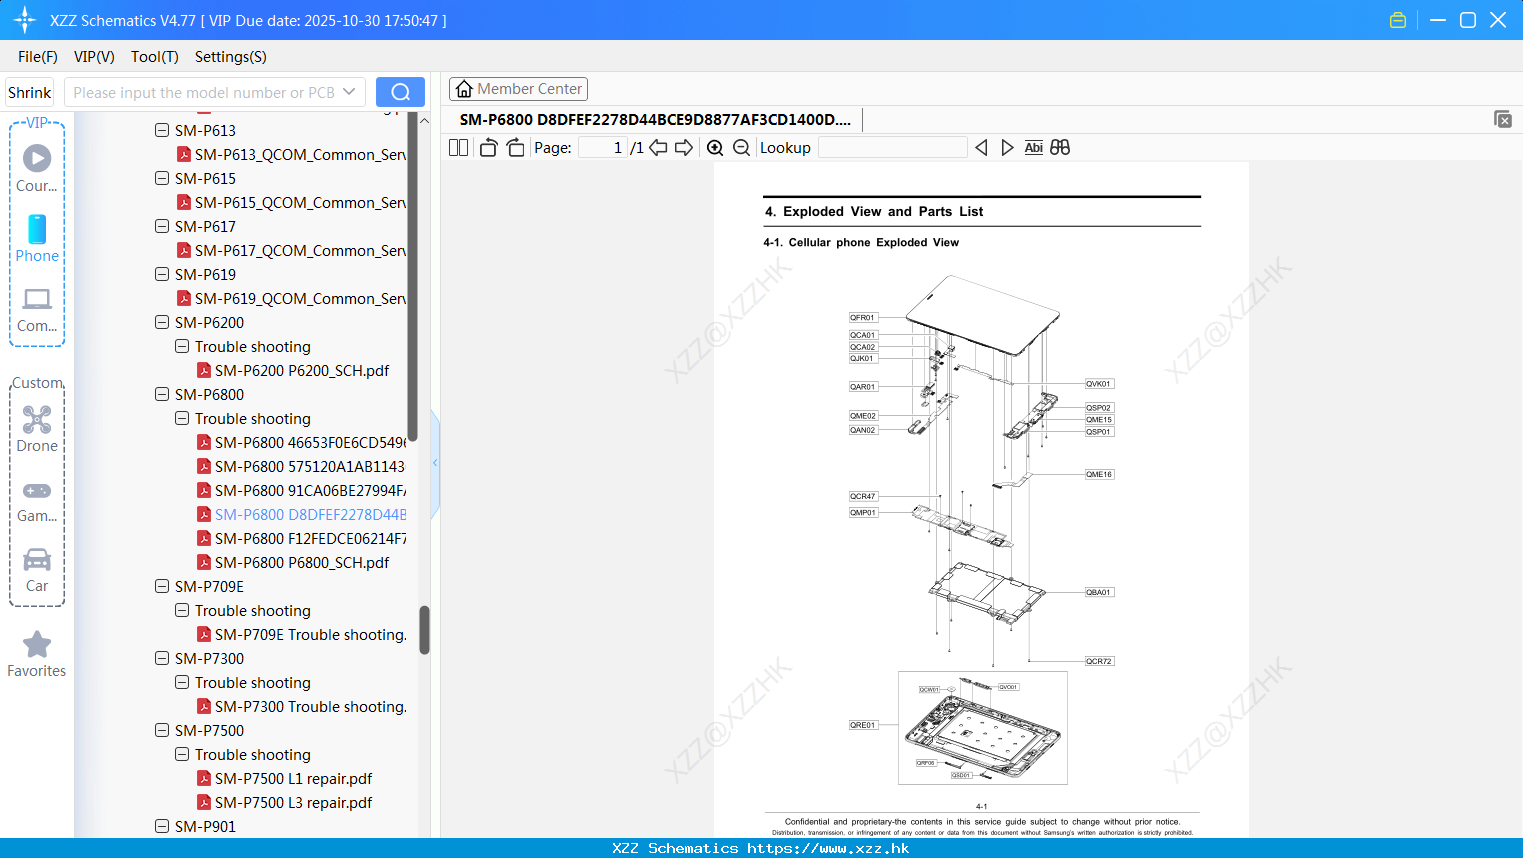Click the Page number field
The height and width of the screenshot is (858, 1523).
click(x=603, y=148)
